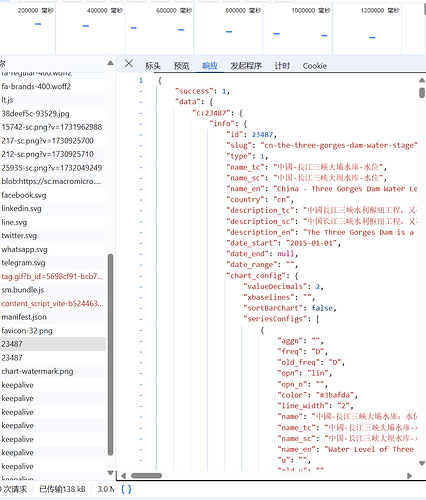Sort the name column with the arrow
Viewport: 426px width, 500px height.
click(110, 63)
